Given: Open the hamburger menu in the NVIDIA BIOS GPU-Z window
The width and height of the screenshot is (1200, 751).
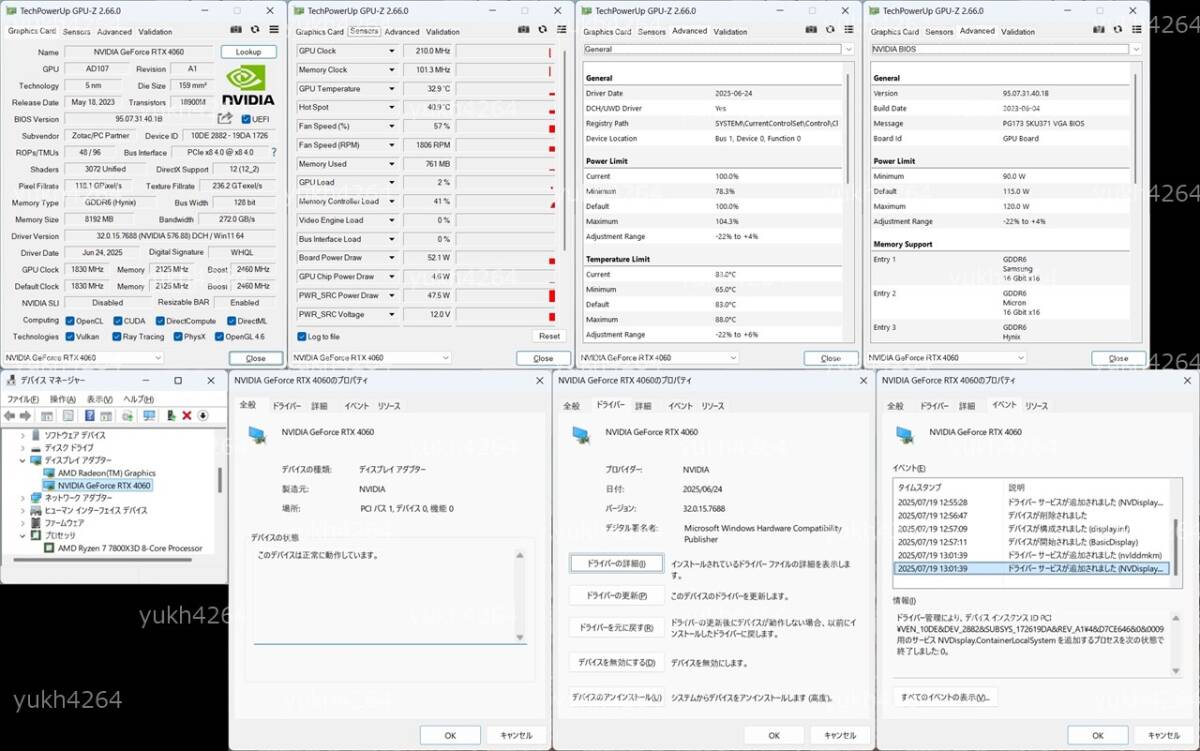Looking at the screenshot, I should coord(1136,30).
